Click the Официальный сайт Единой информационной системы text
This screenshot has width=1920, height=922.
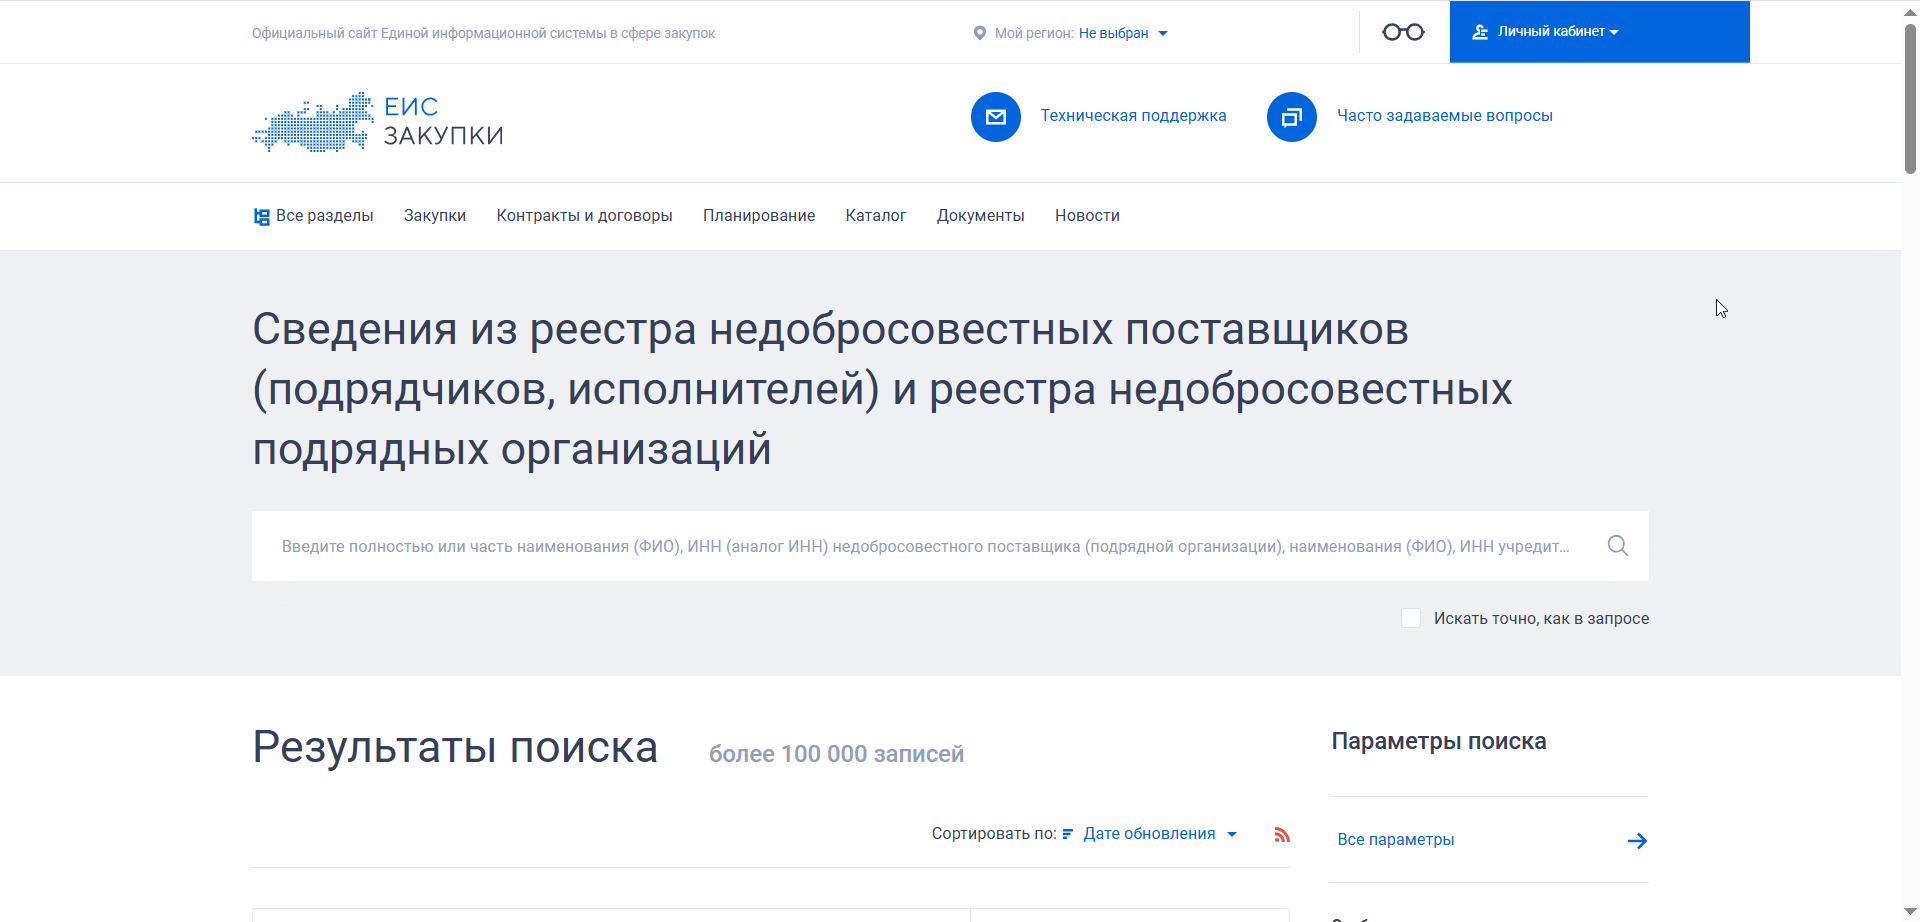click(x=484, y=33)
